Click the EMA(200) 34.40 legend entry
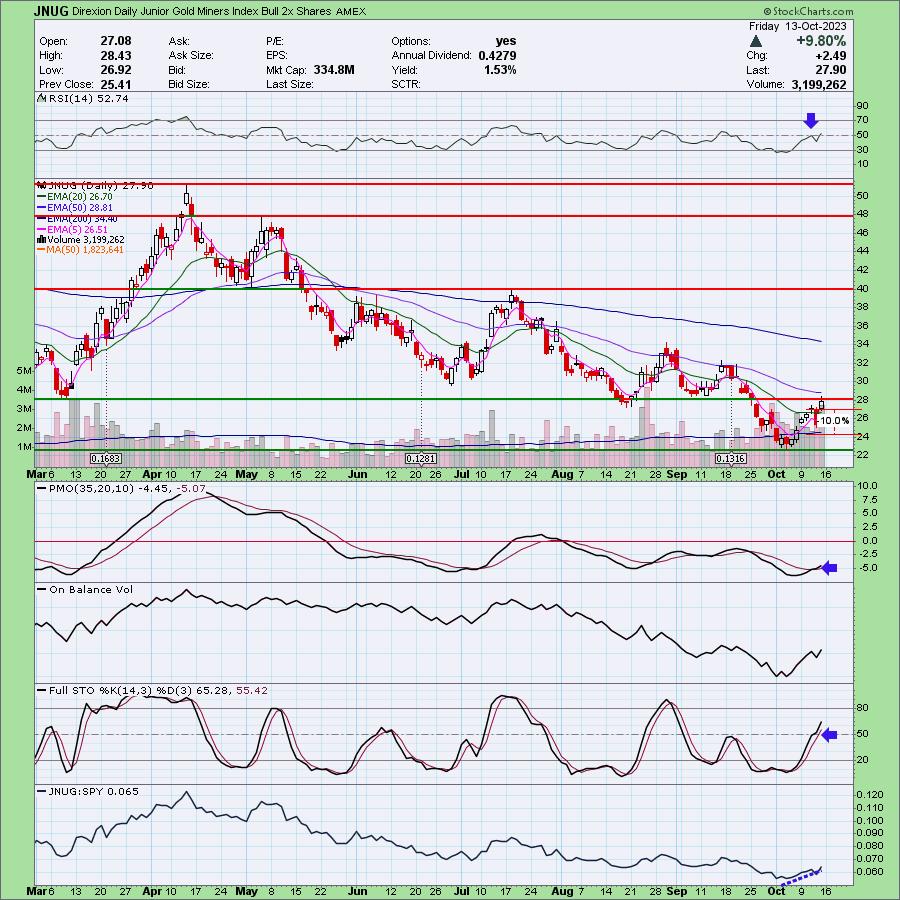 [77, 219]
